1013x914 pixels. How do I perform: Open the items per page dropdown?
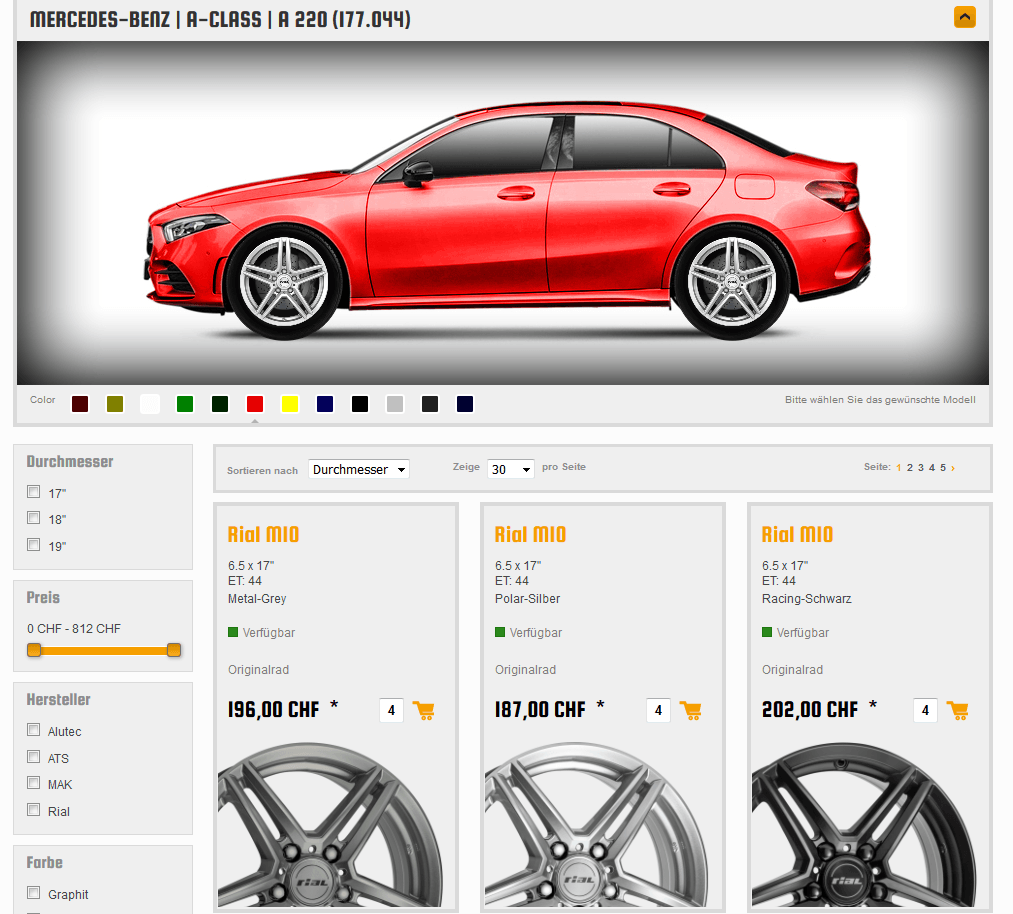coord(510,469)
